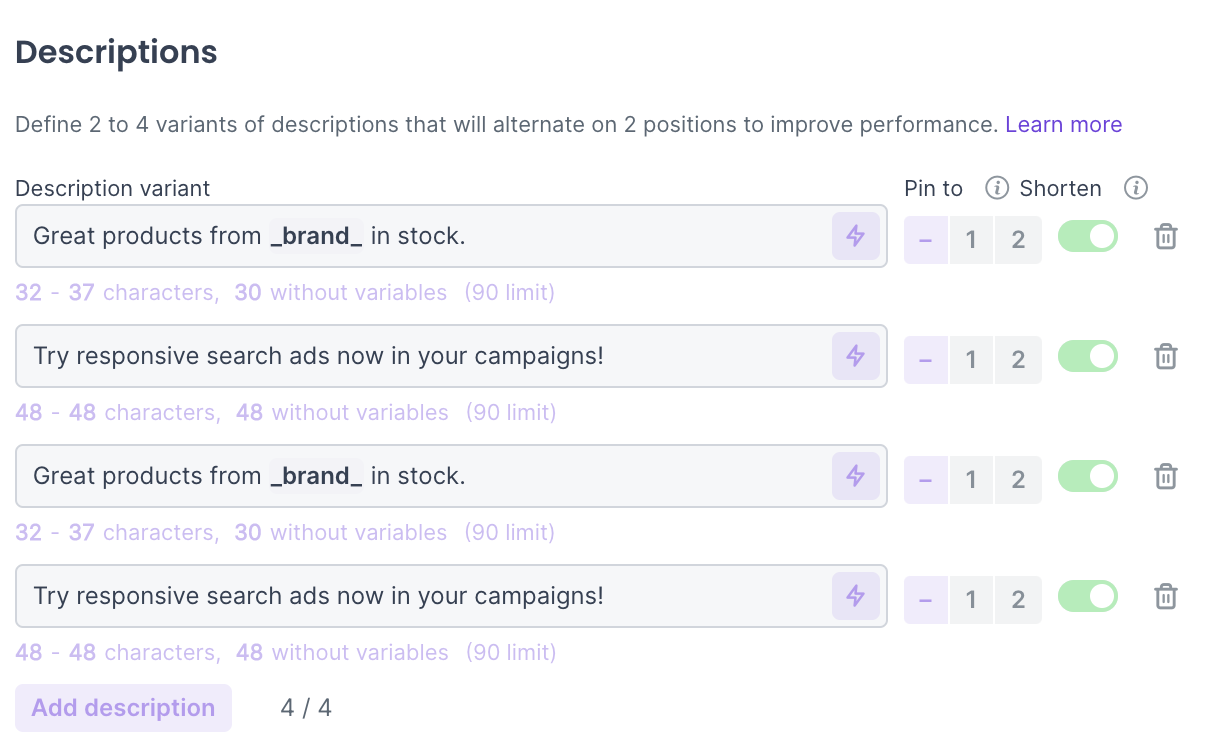This screenshot has height=746, width=1208.
Task: Click lightning icon in third description field
Action: pyautogui.click(x=855, y=477)
